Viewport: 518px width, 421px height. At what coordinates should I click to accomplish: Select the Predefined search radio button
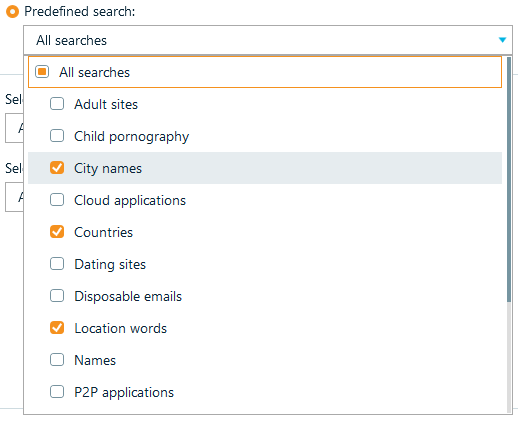tap(12, 12)
